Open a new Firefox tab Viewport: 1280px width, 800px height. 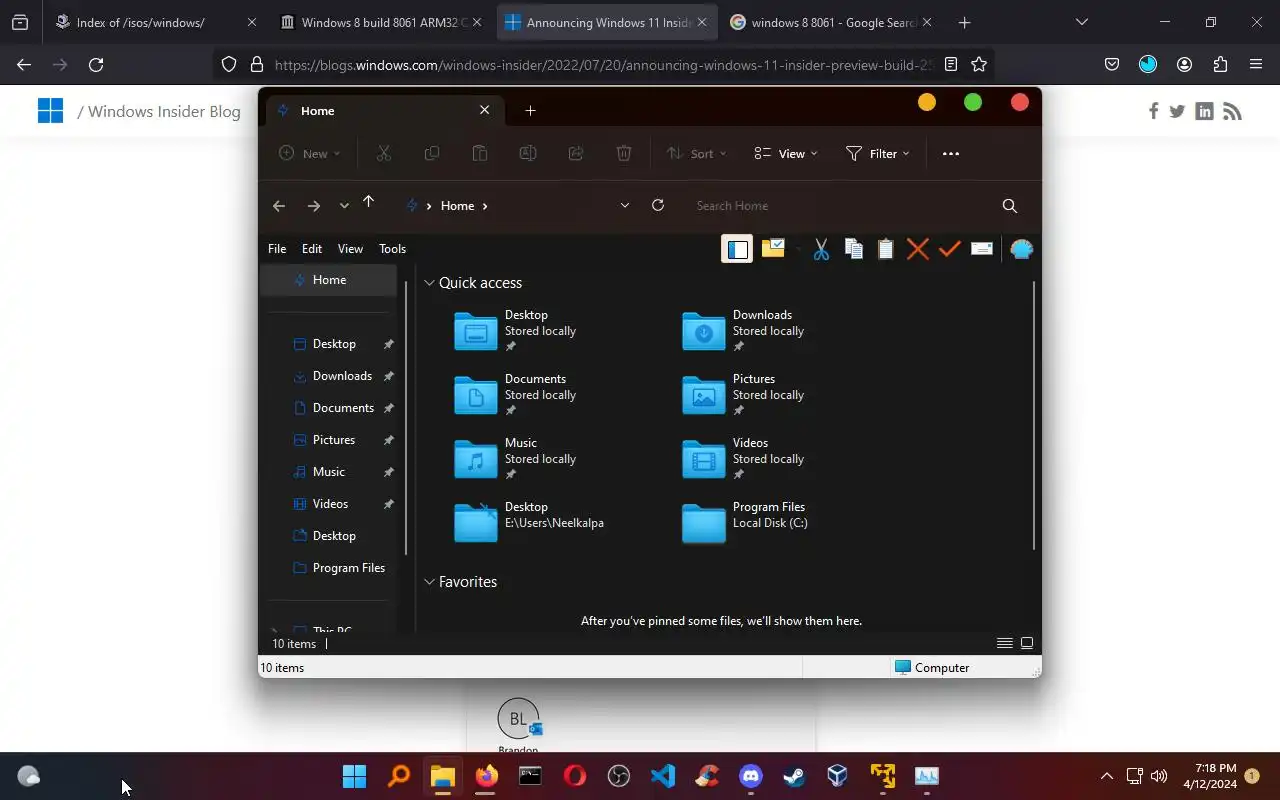pyautogui.click(x=964, y=22)
